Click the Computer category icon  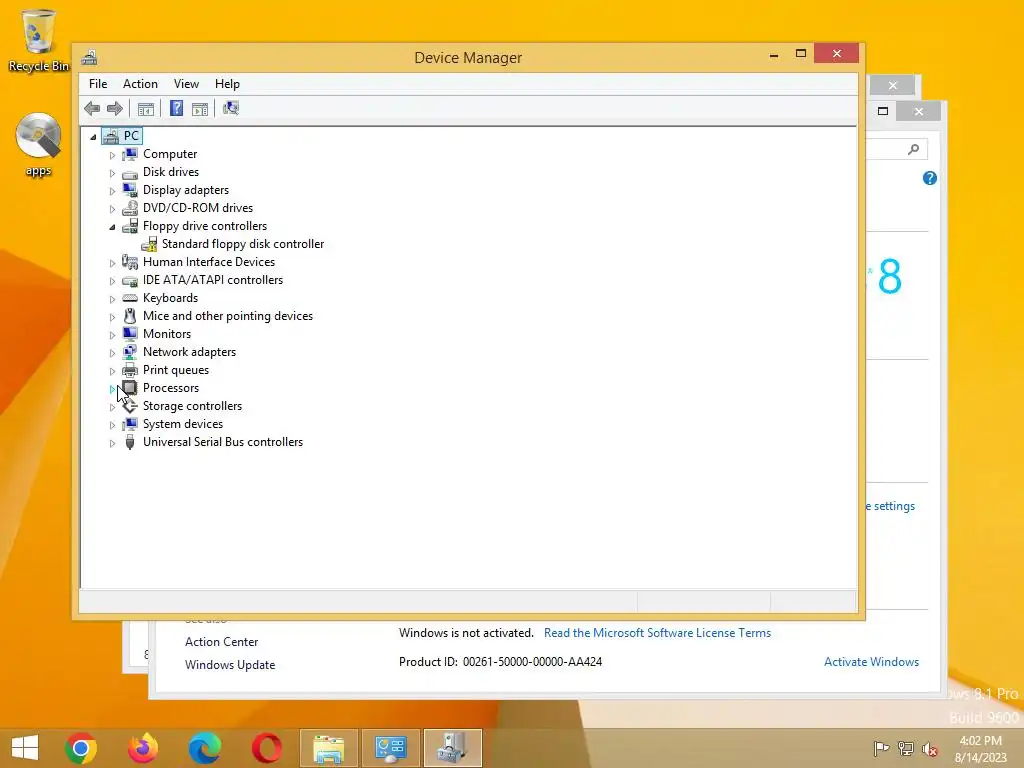click(x=130, y=154)
